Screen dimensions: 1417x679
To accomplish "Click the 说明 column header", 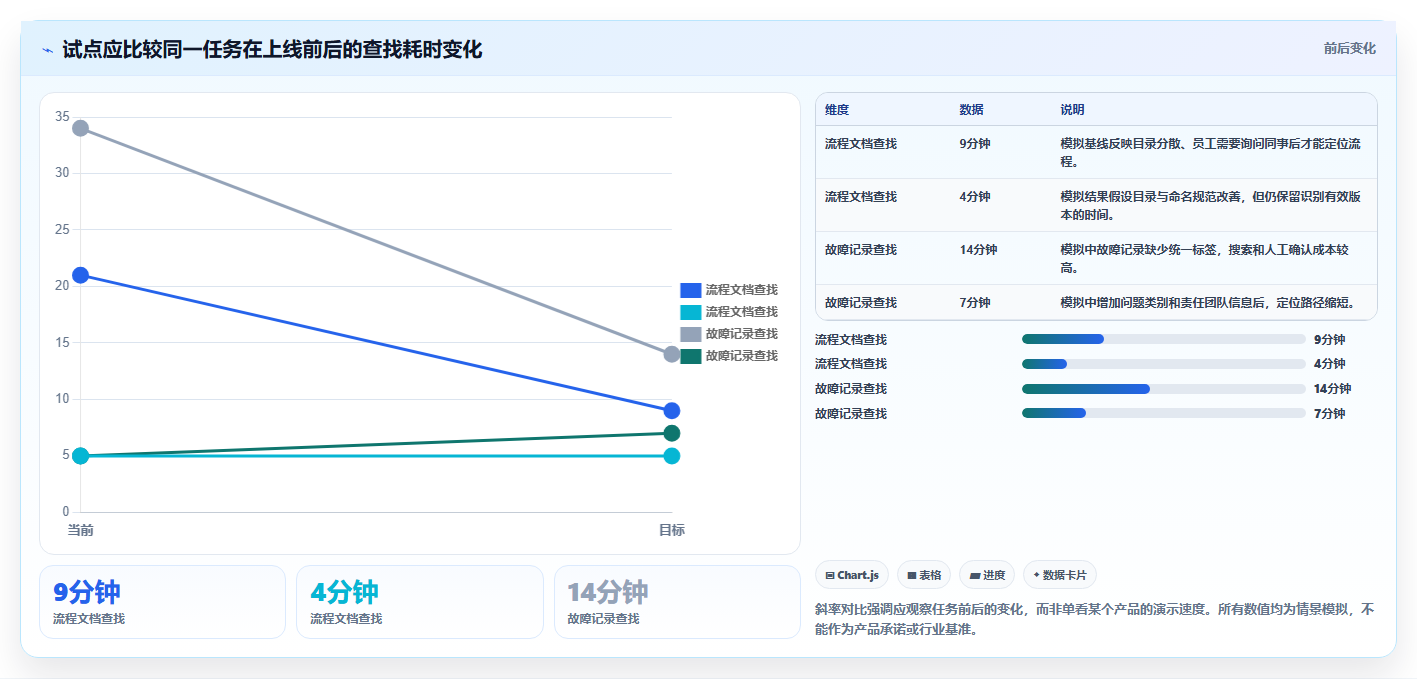I will 1072,110.
